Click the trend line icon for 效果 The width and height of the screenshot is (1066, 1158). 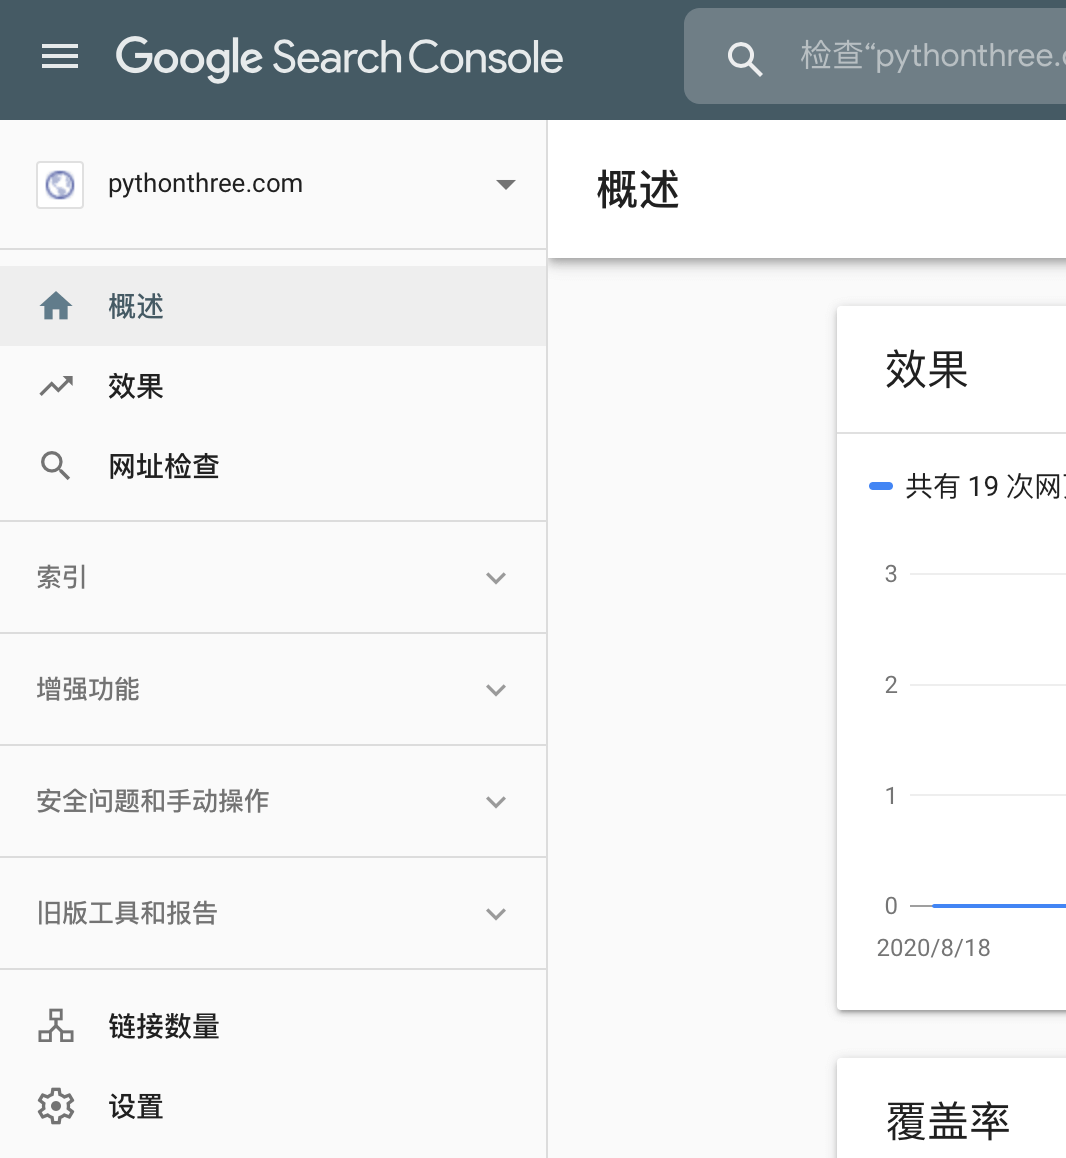[56, 386]
